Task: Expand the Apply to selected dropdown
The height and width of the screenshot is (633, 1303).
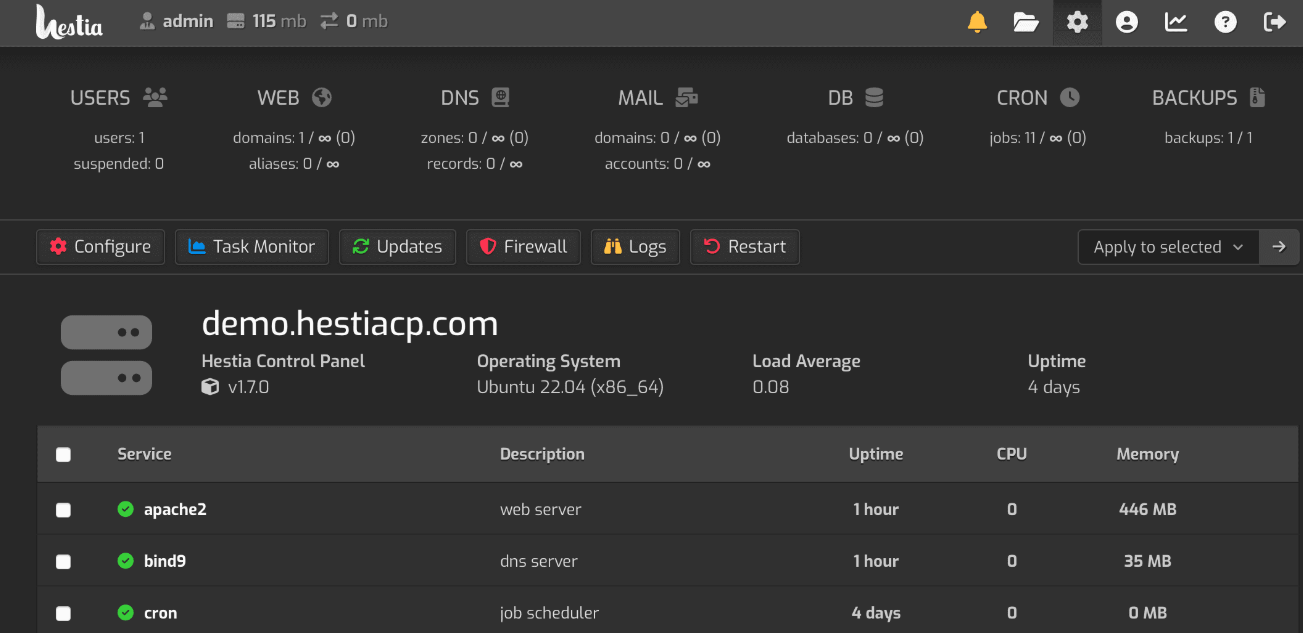Action: click(1167, 247)
